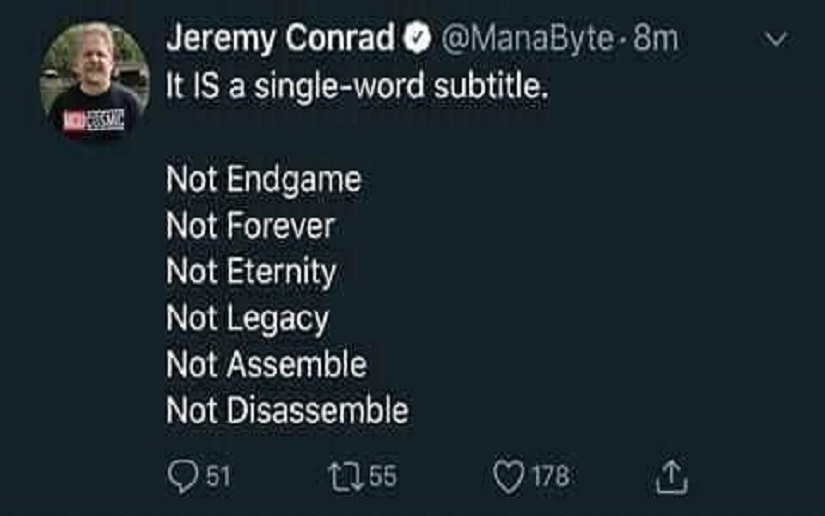
Task: Click the "Not Eternity" line
Action: (251, 272)
